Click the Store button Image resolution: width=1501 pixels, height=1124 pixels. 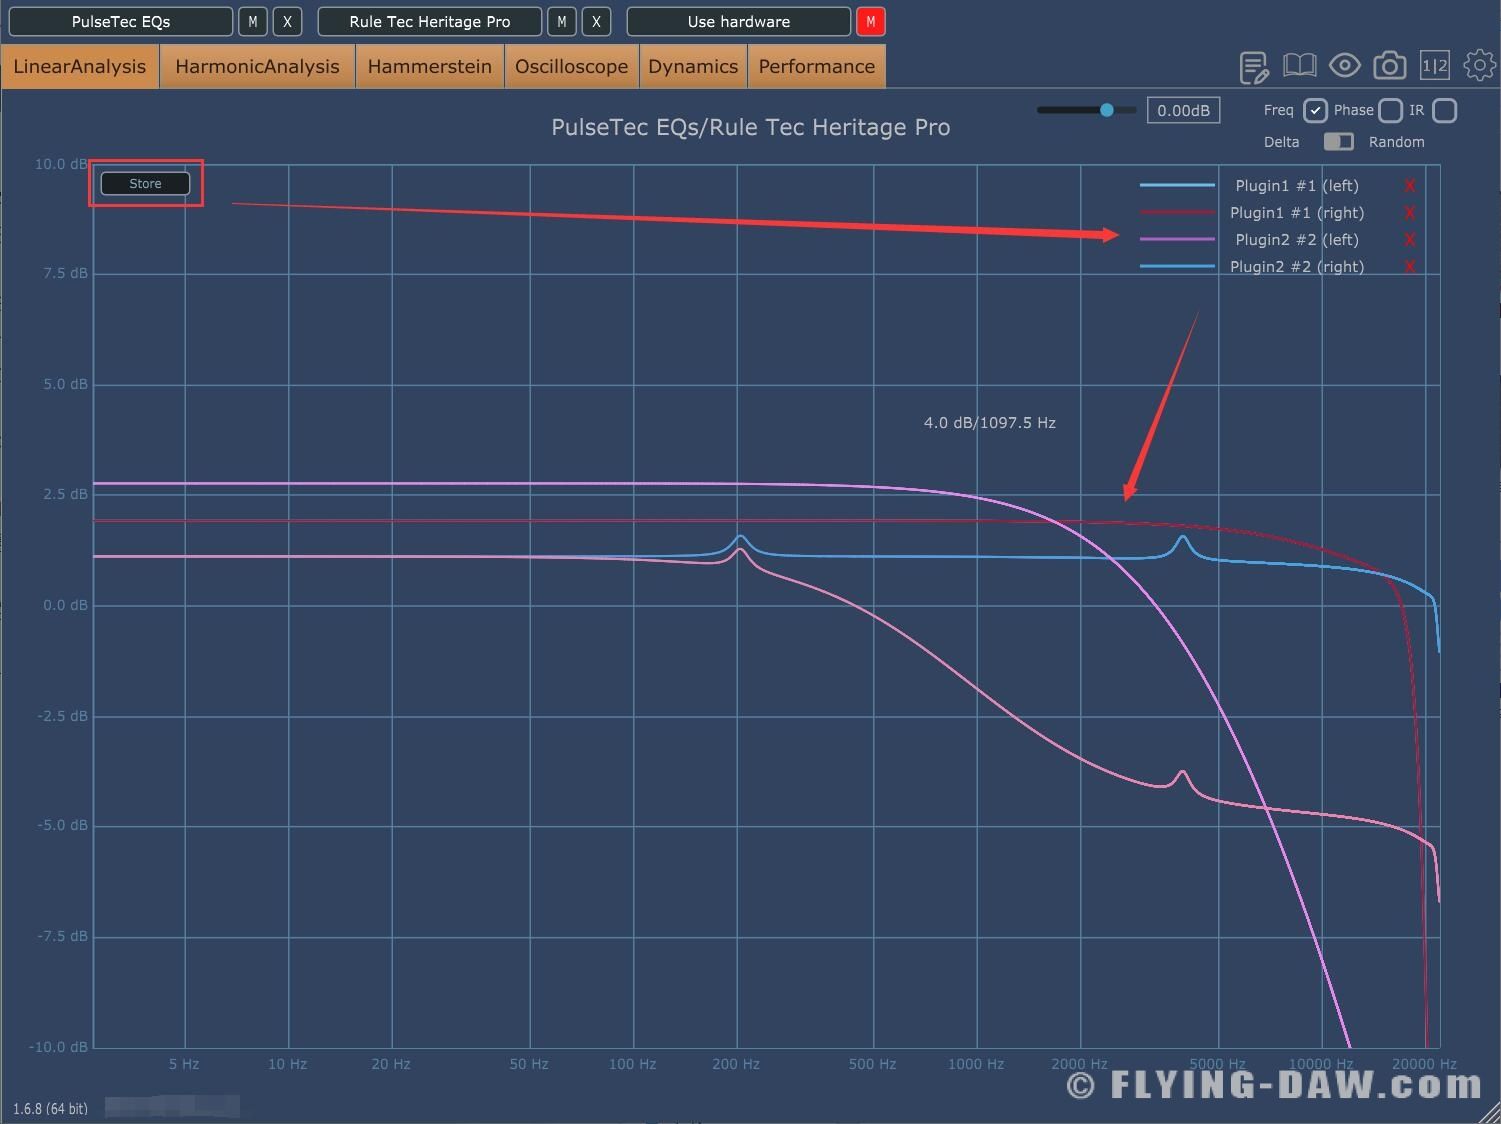[x=145, y=184]
